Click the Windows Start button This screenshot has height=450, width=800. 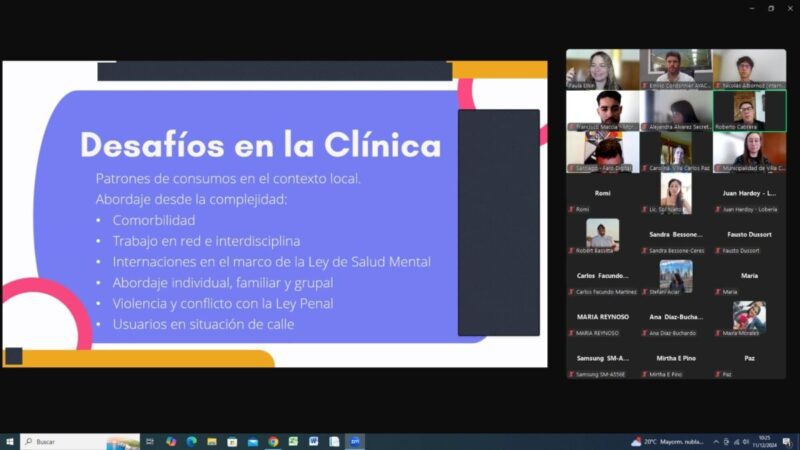tap(10, 441)
